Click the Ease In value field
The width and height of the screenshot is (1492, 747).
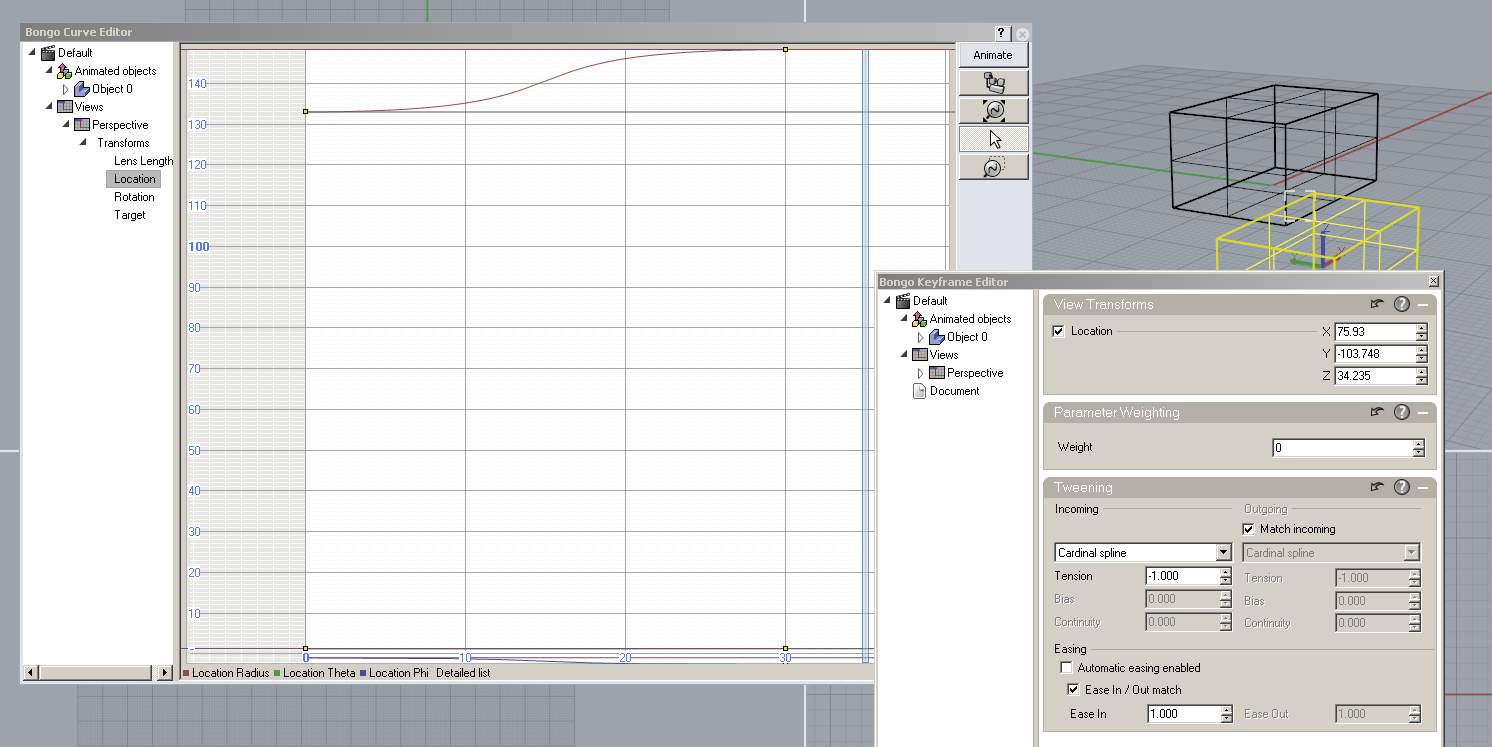pos(1182,714)
